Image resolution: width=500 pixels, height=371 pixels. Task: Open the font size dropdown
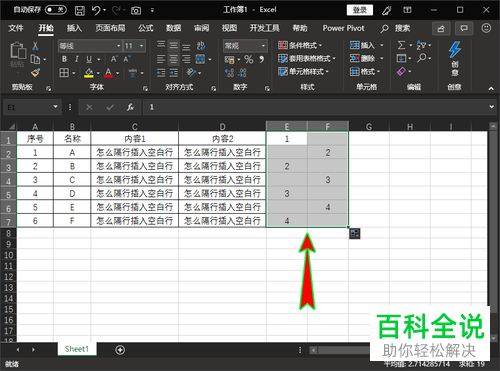[142, 46]
